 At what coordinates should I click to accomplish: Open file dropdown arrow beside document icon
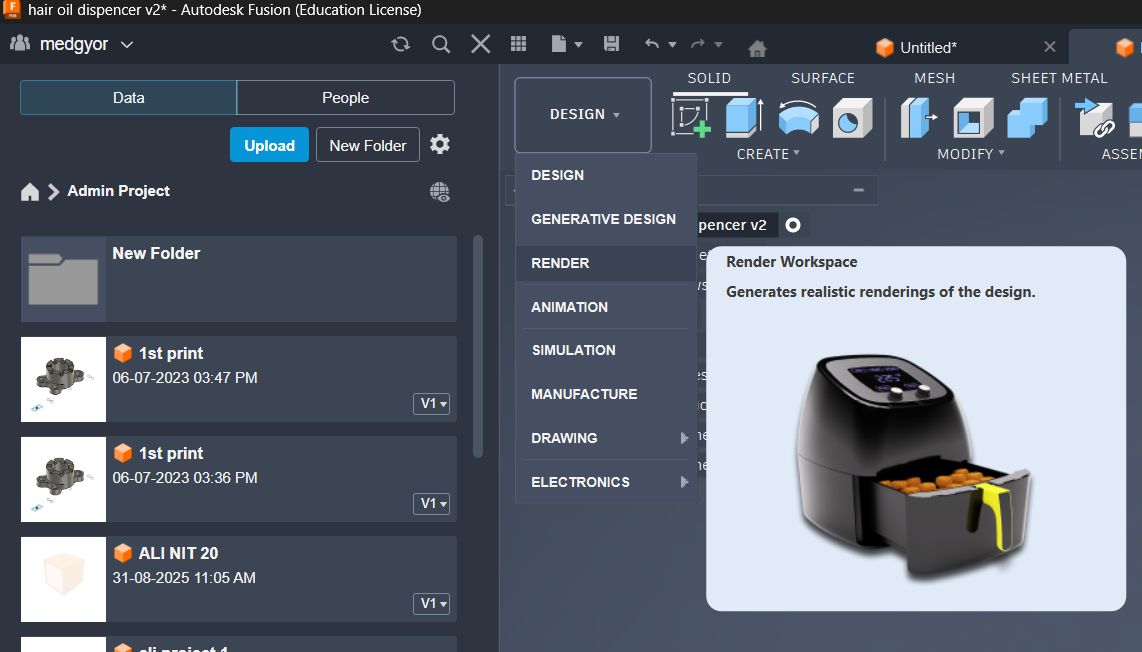[578, 44]
